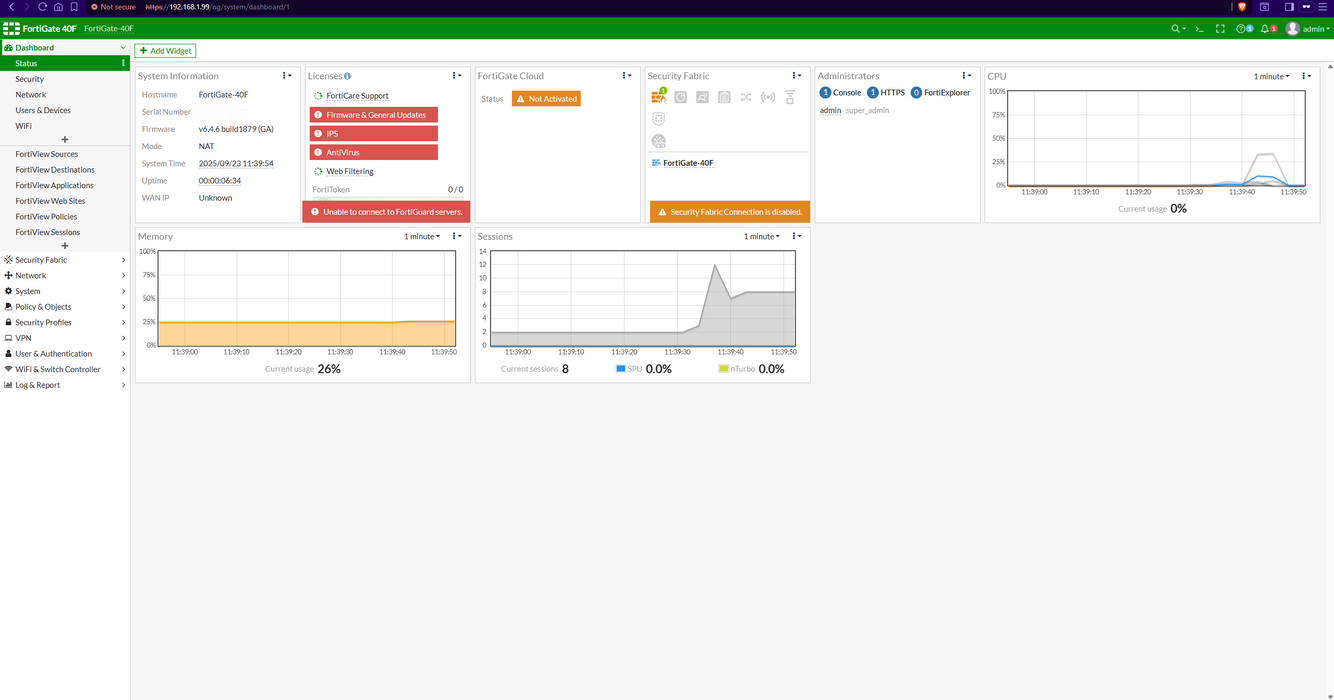This screenshot has height=700, width=1334.
Task: Open Administrators widget options menu
Action: click(x=967, y=75)
